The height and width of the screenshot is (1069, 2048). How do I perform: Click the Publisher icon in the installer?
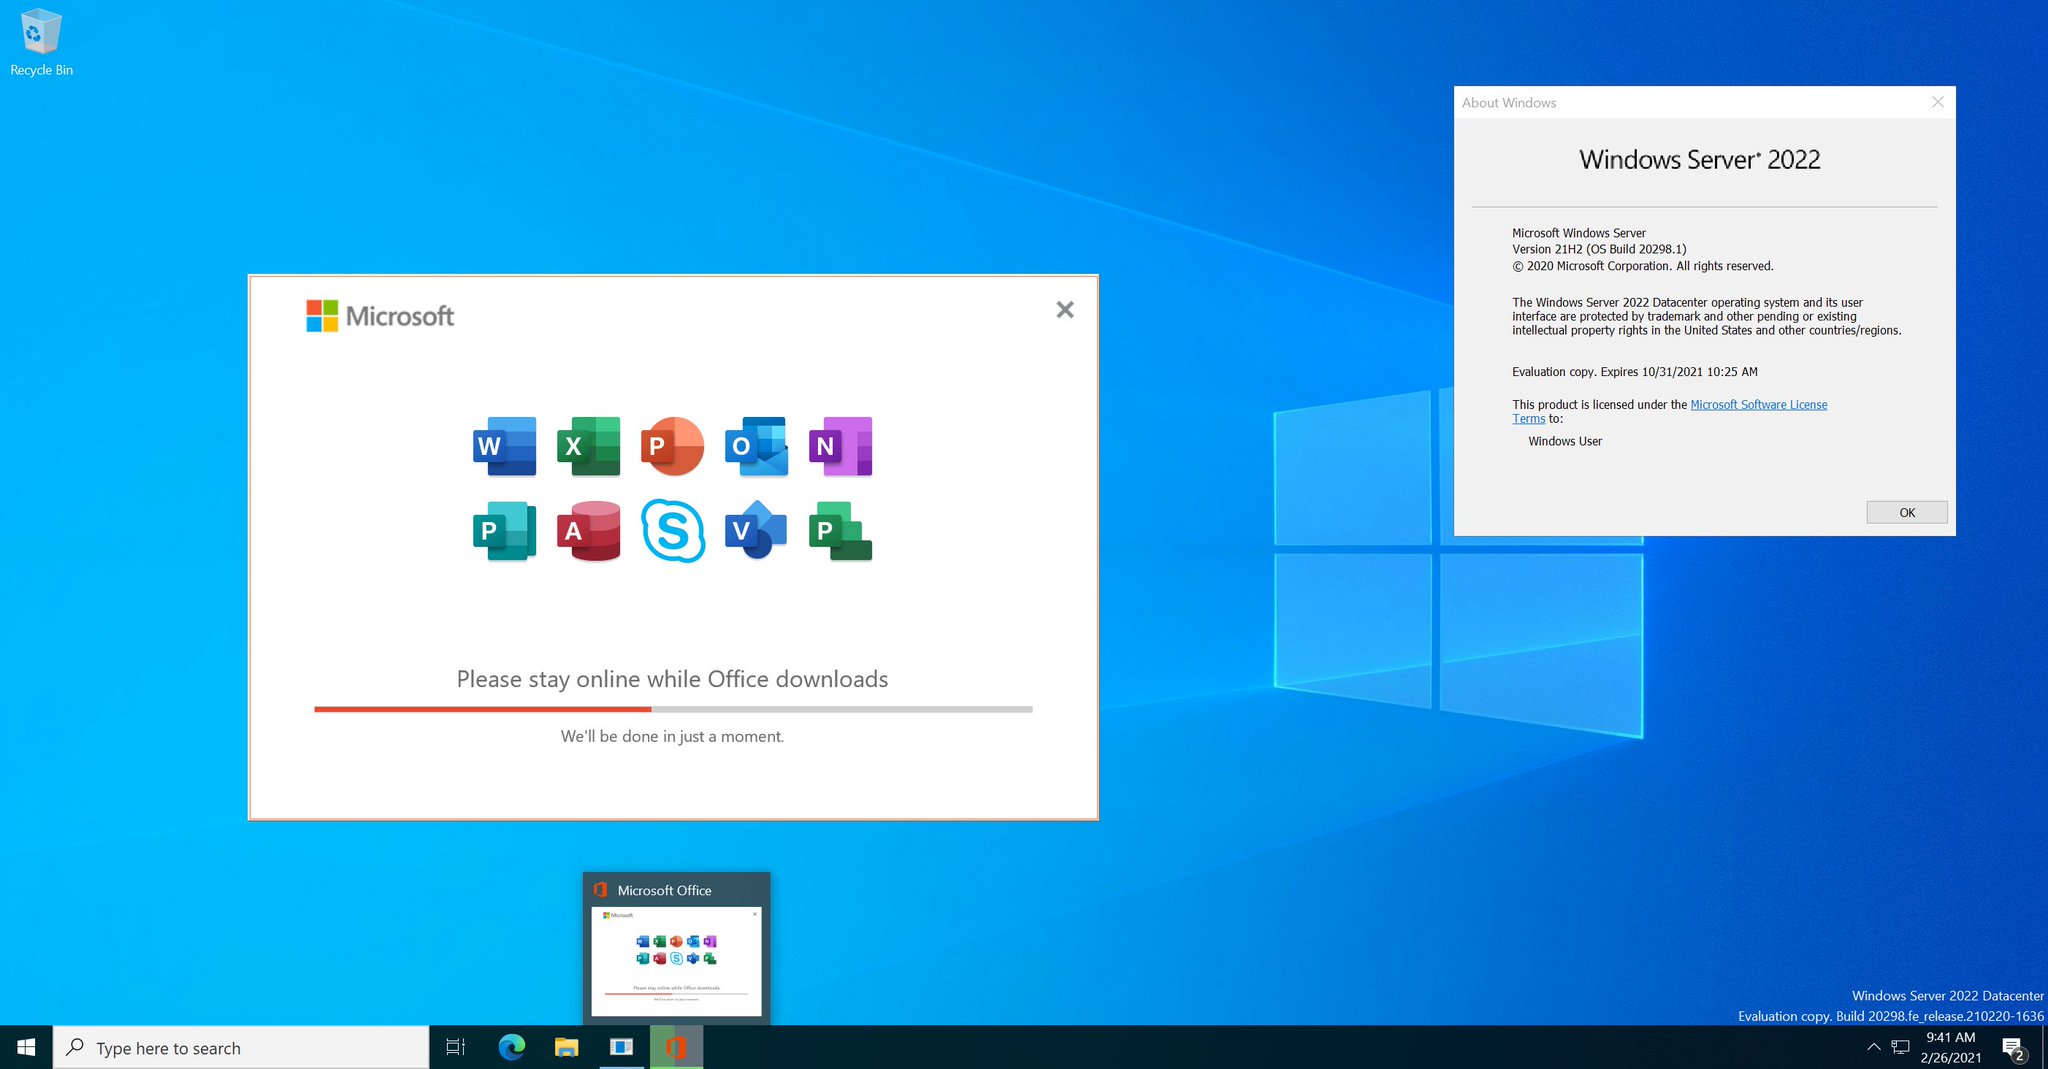(503, 531)
